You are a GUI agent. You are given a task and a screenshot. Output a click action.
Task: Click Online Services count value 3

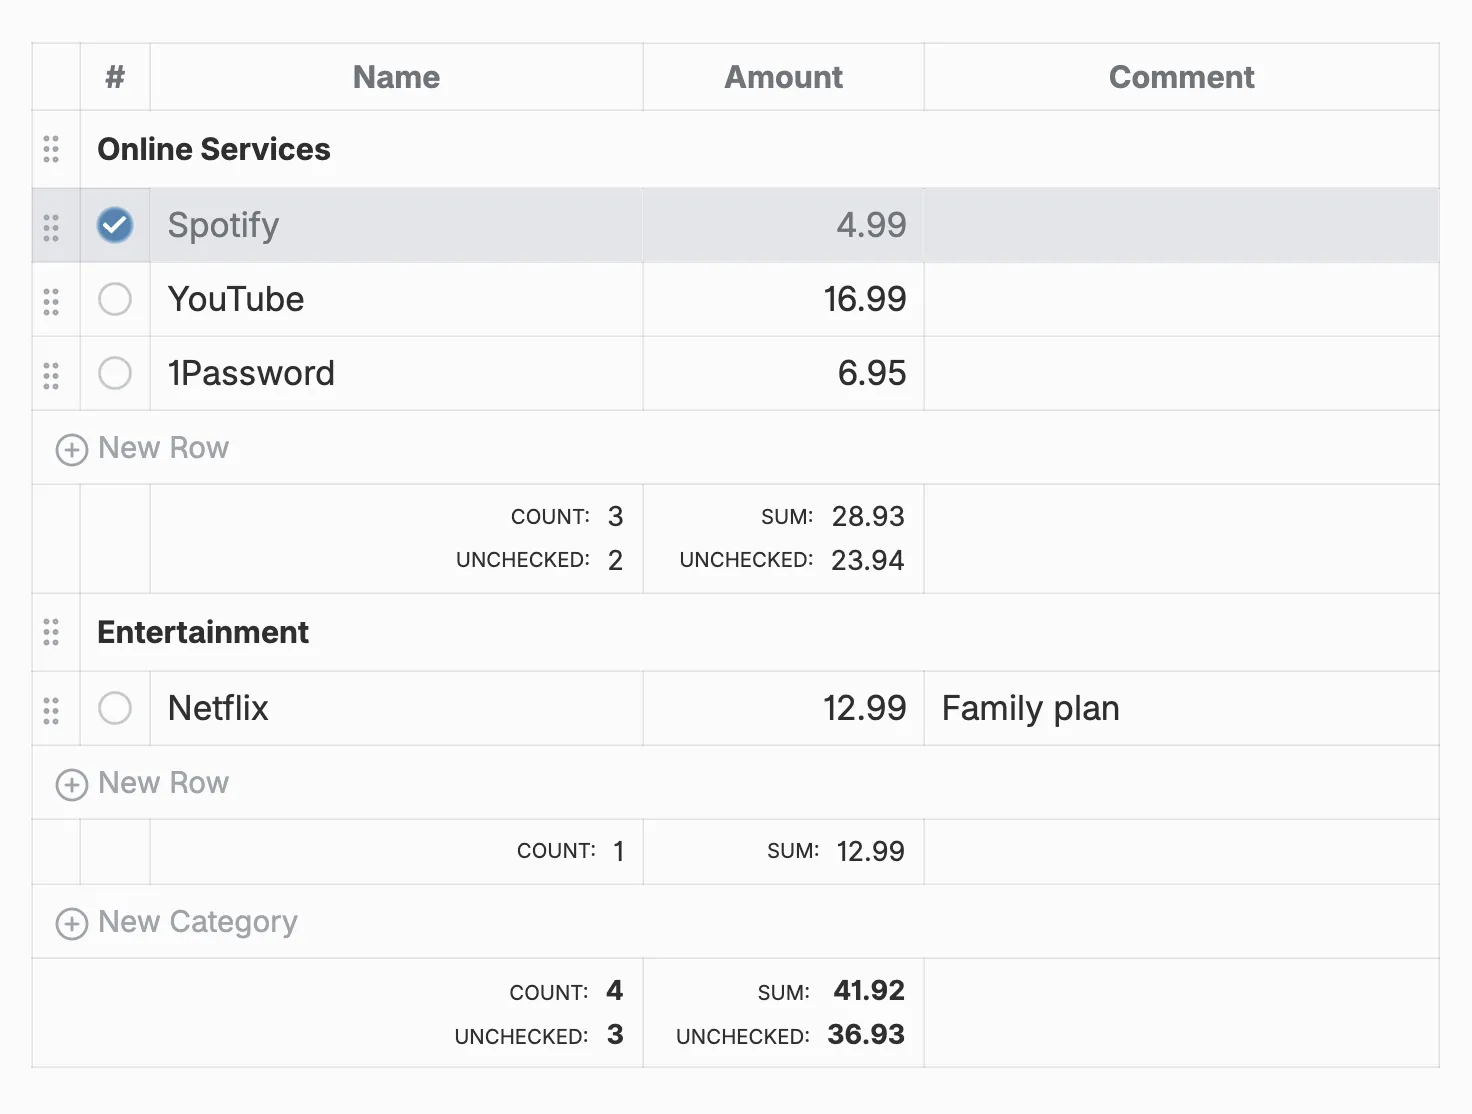click(615, 516)
